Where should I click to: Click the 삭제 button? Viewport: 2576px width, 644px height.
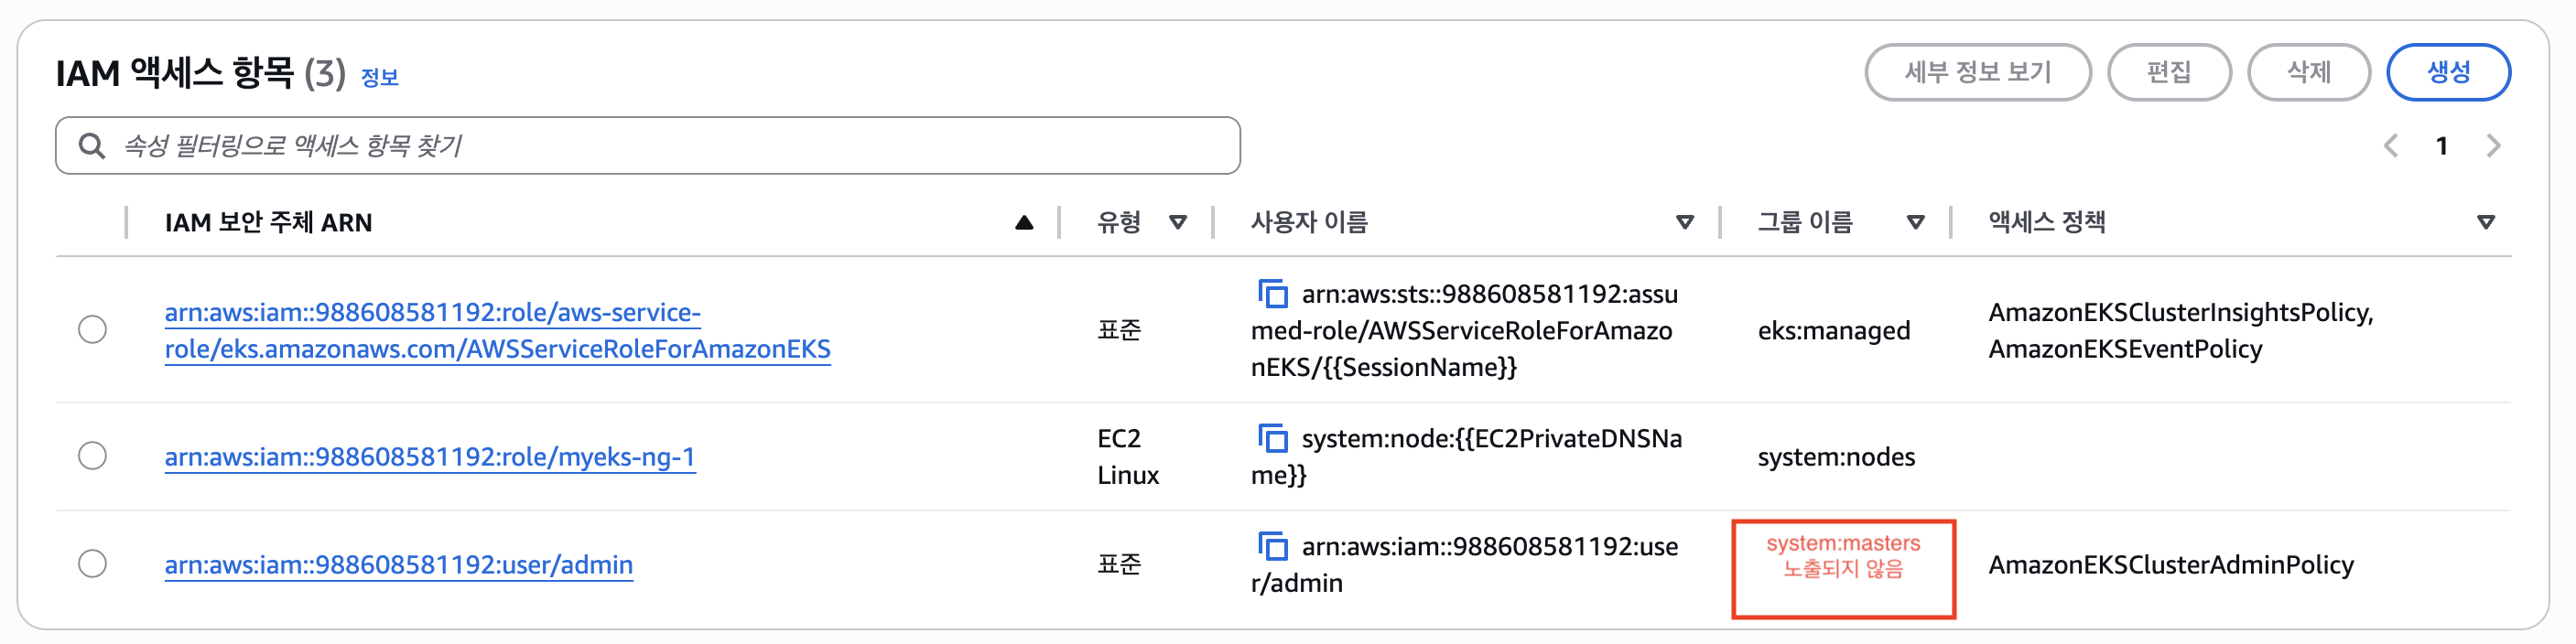click(2310, 71)
